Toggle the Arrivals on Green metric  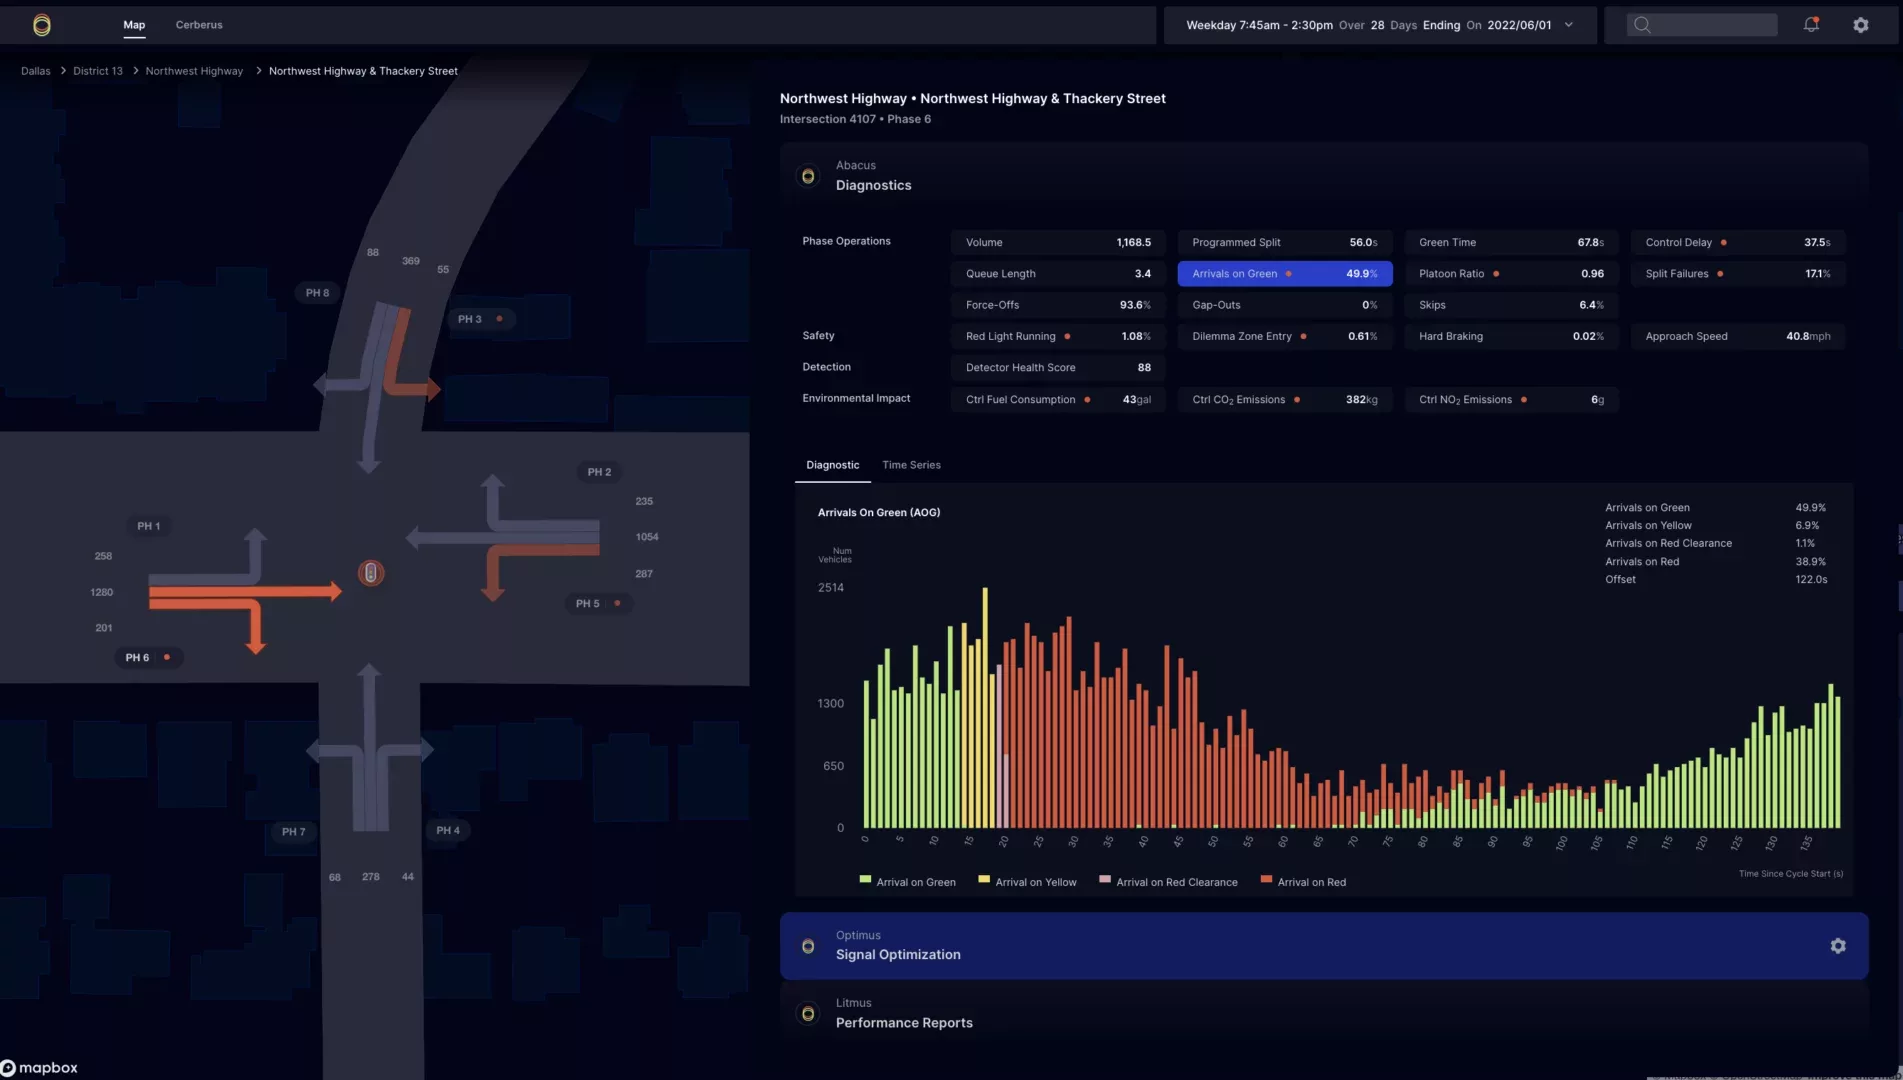(1284, 274)
